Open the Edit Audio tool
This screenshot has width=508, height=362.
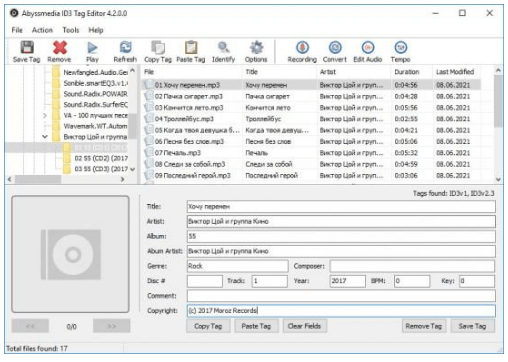pos(368,51)
